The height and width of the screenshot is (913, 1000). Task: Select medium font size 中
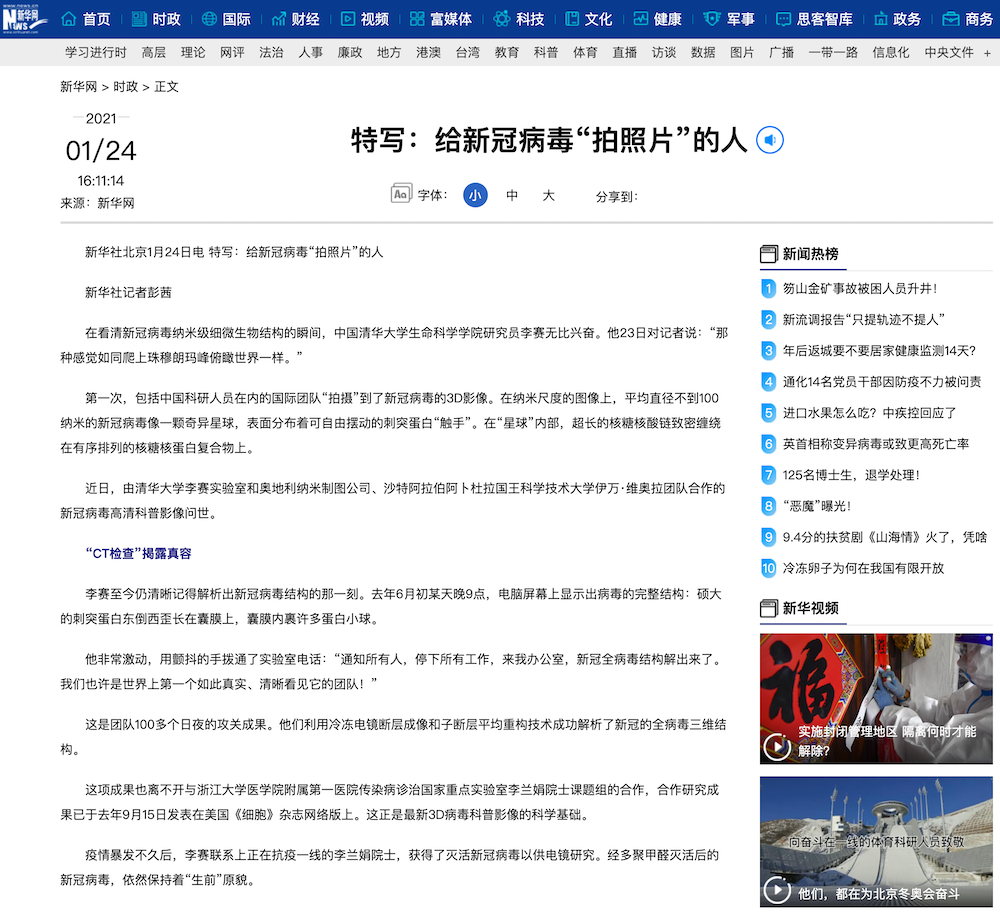click(x=512, y=195)
